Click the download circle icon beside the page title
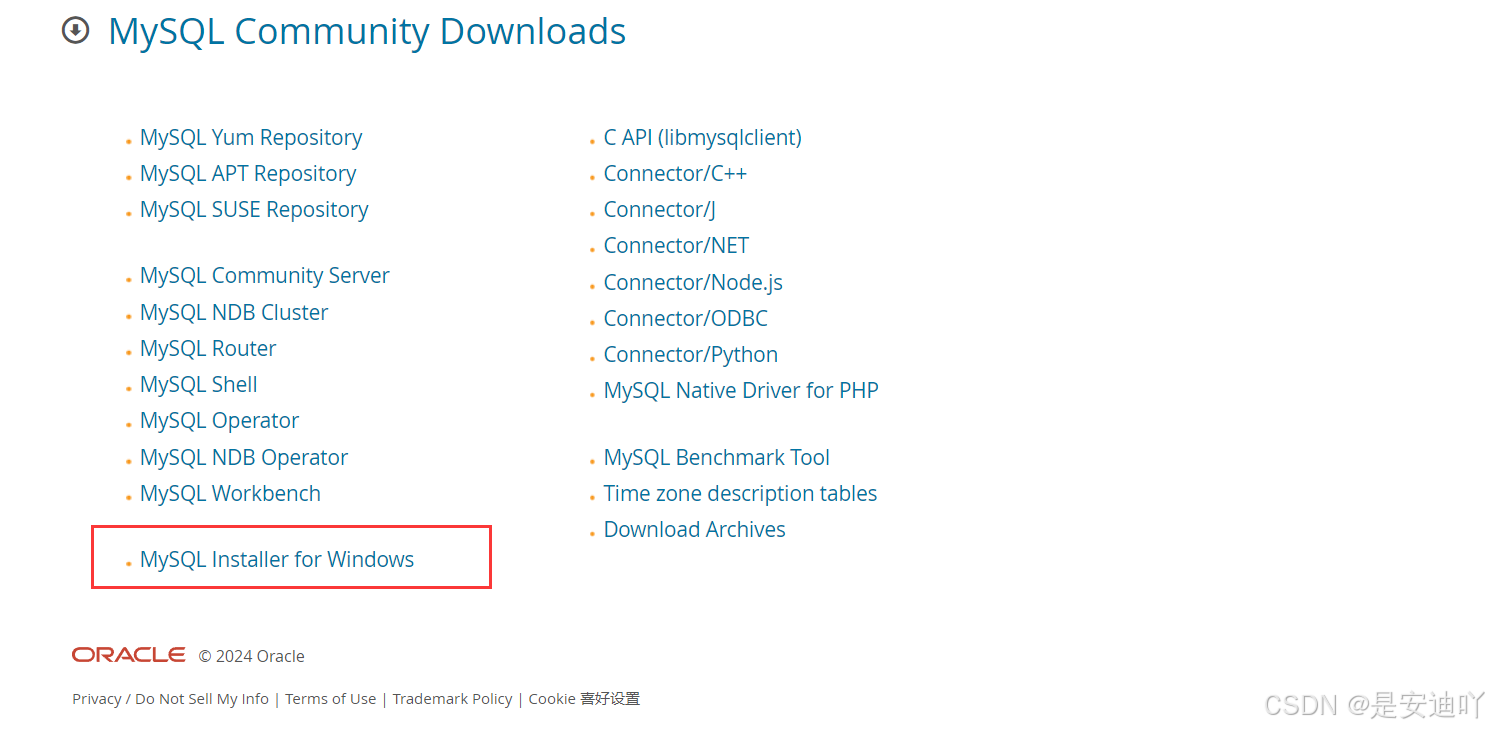Screen dimensions: 1489x731 click(75, 31)
